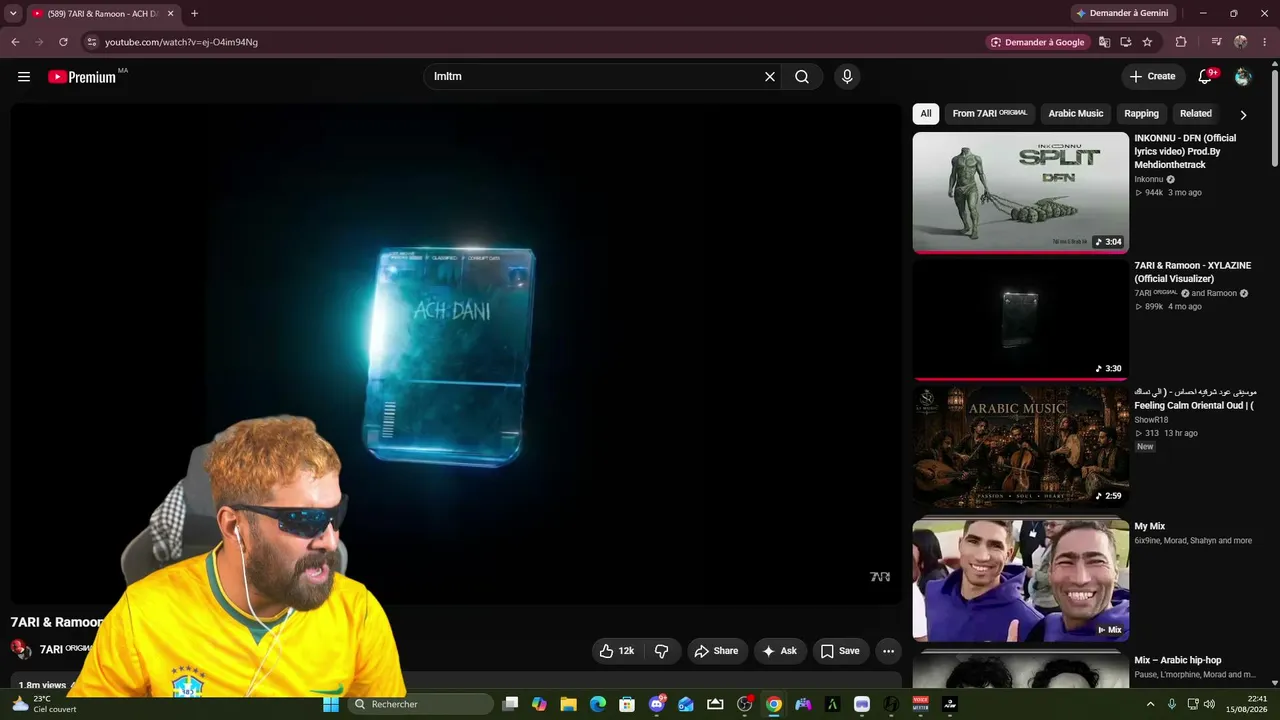Click Demander à Google lens button
1280x720 pixels.
[1038, 42]
